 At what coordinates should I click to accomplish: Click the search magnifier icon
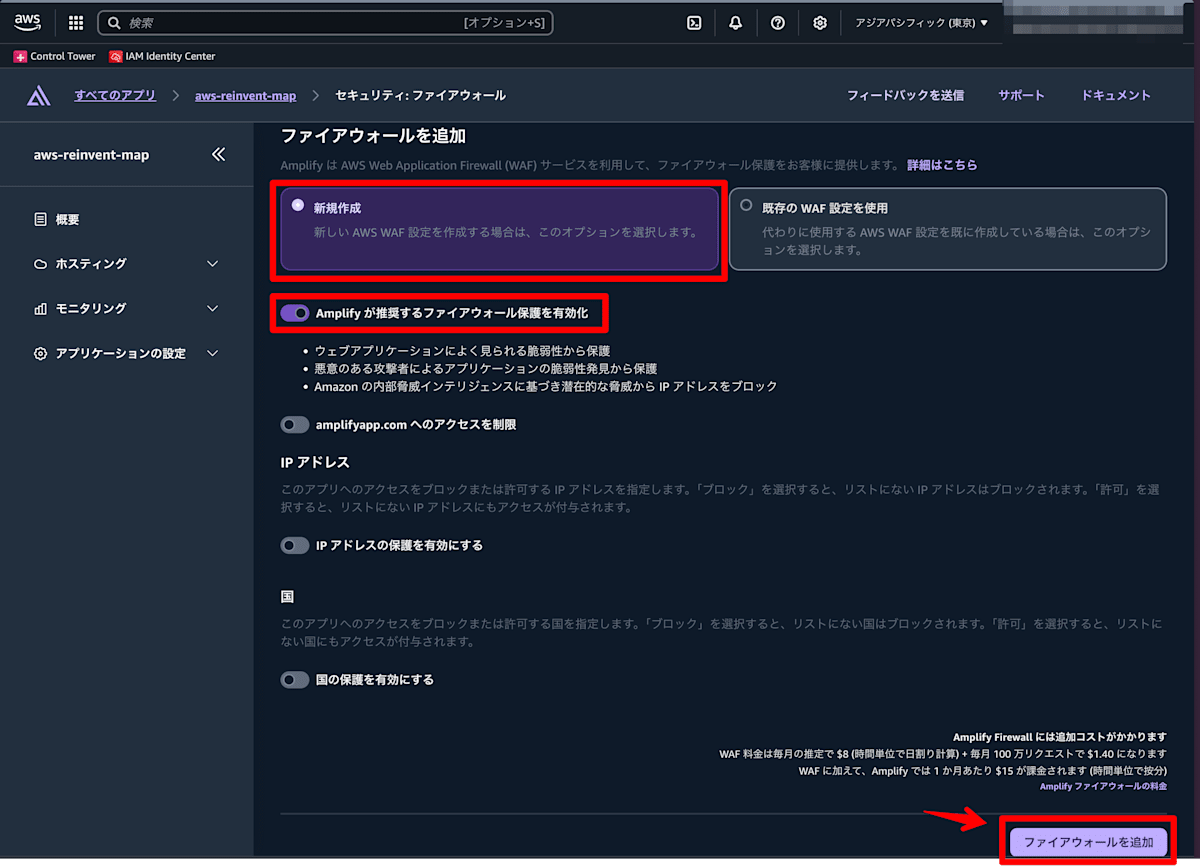pyautogui.click(x=114, y=23)
